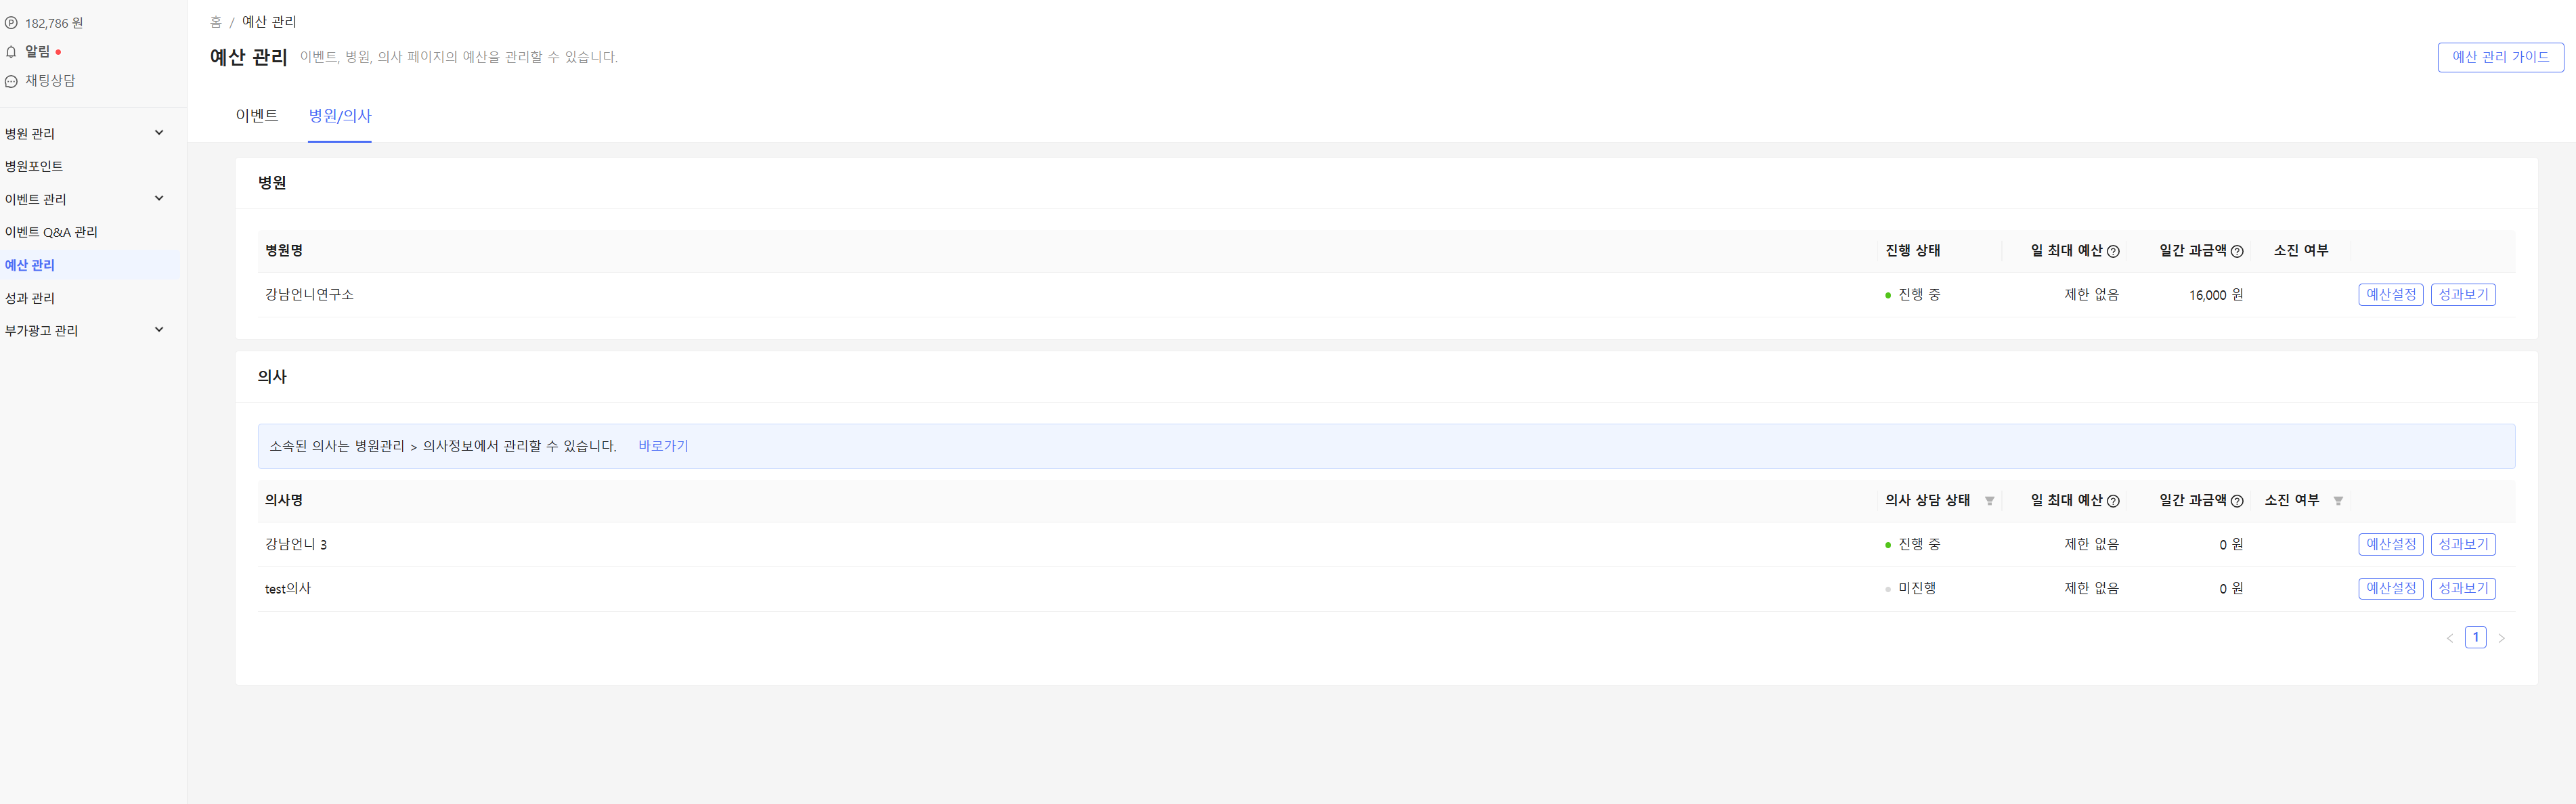The image size is (2576, 804).
Task: Click help icon beside doctor 일 최대 예산
Action: pos(2113,501)
